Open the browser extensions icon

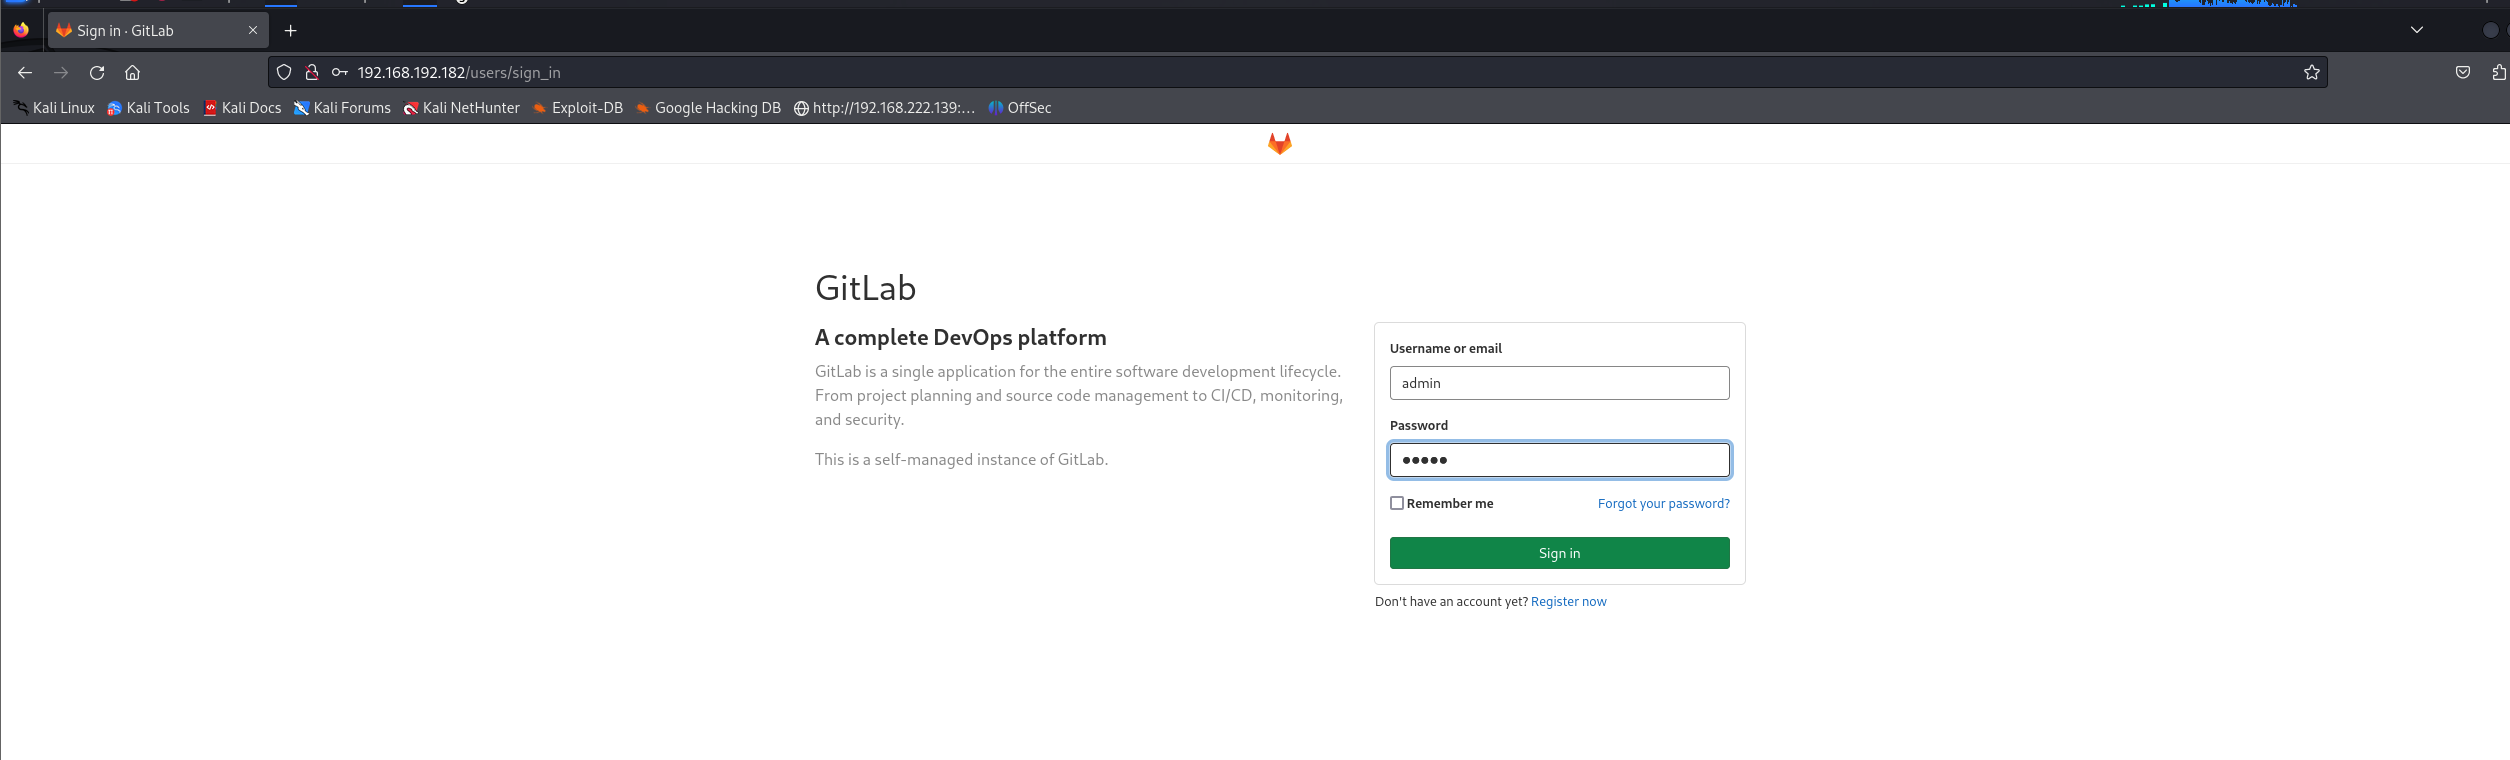click(x=2499, y=72)
